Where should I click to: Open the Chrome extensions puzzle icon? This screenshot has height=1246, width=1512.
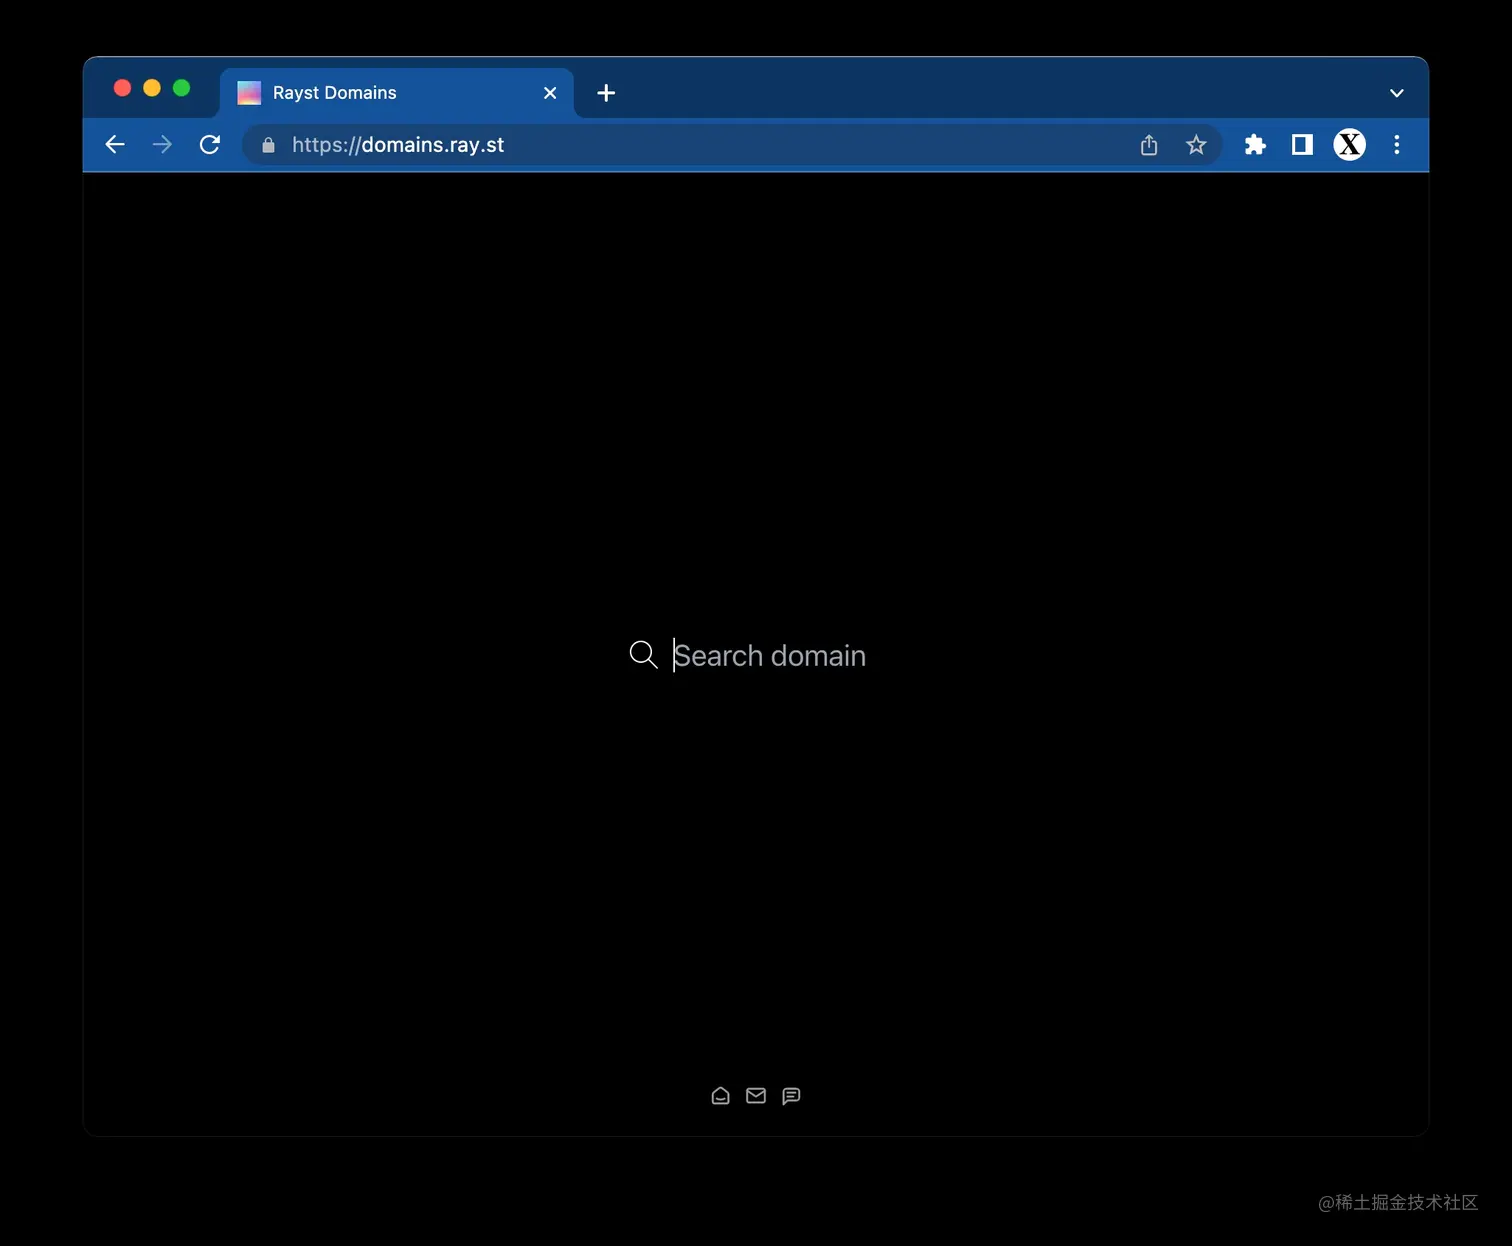(1254, 145)
